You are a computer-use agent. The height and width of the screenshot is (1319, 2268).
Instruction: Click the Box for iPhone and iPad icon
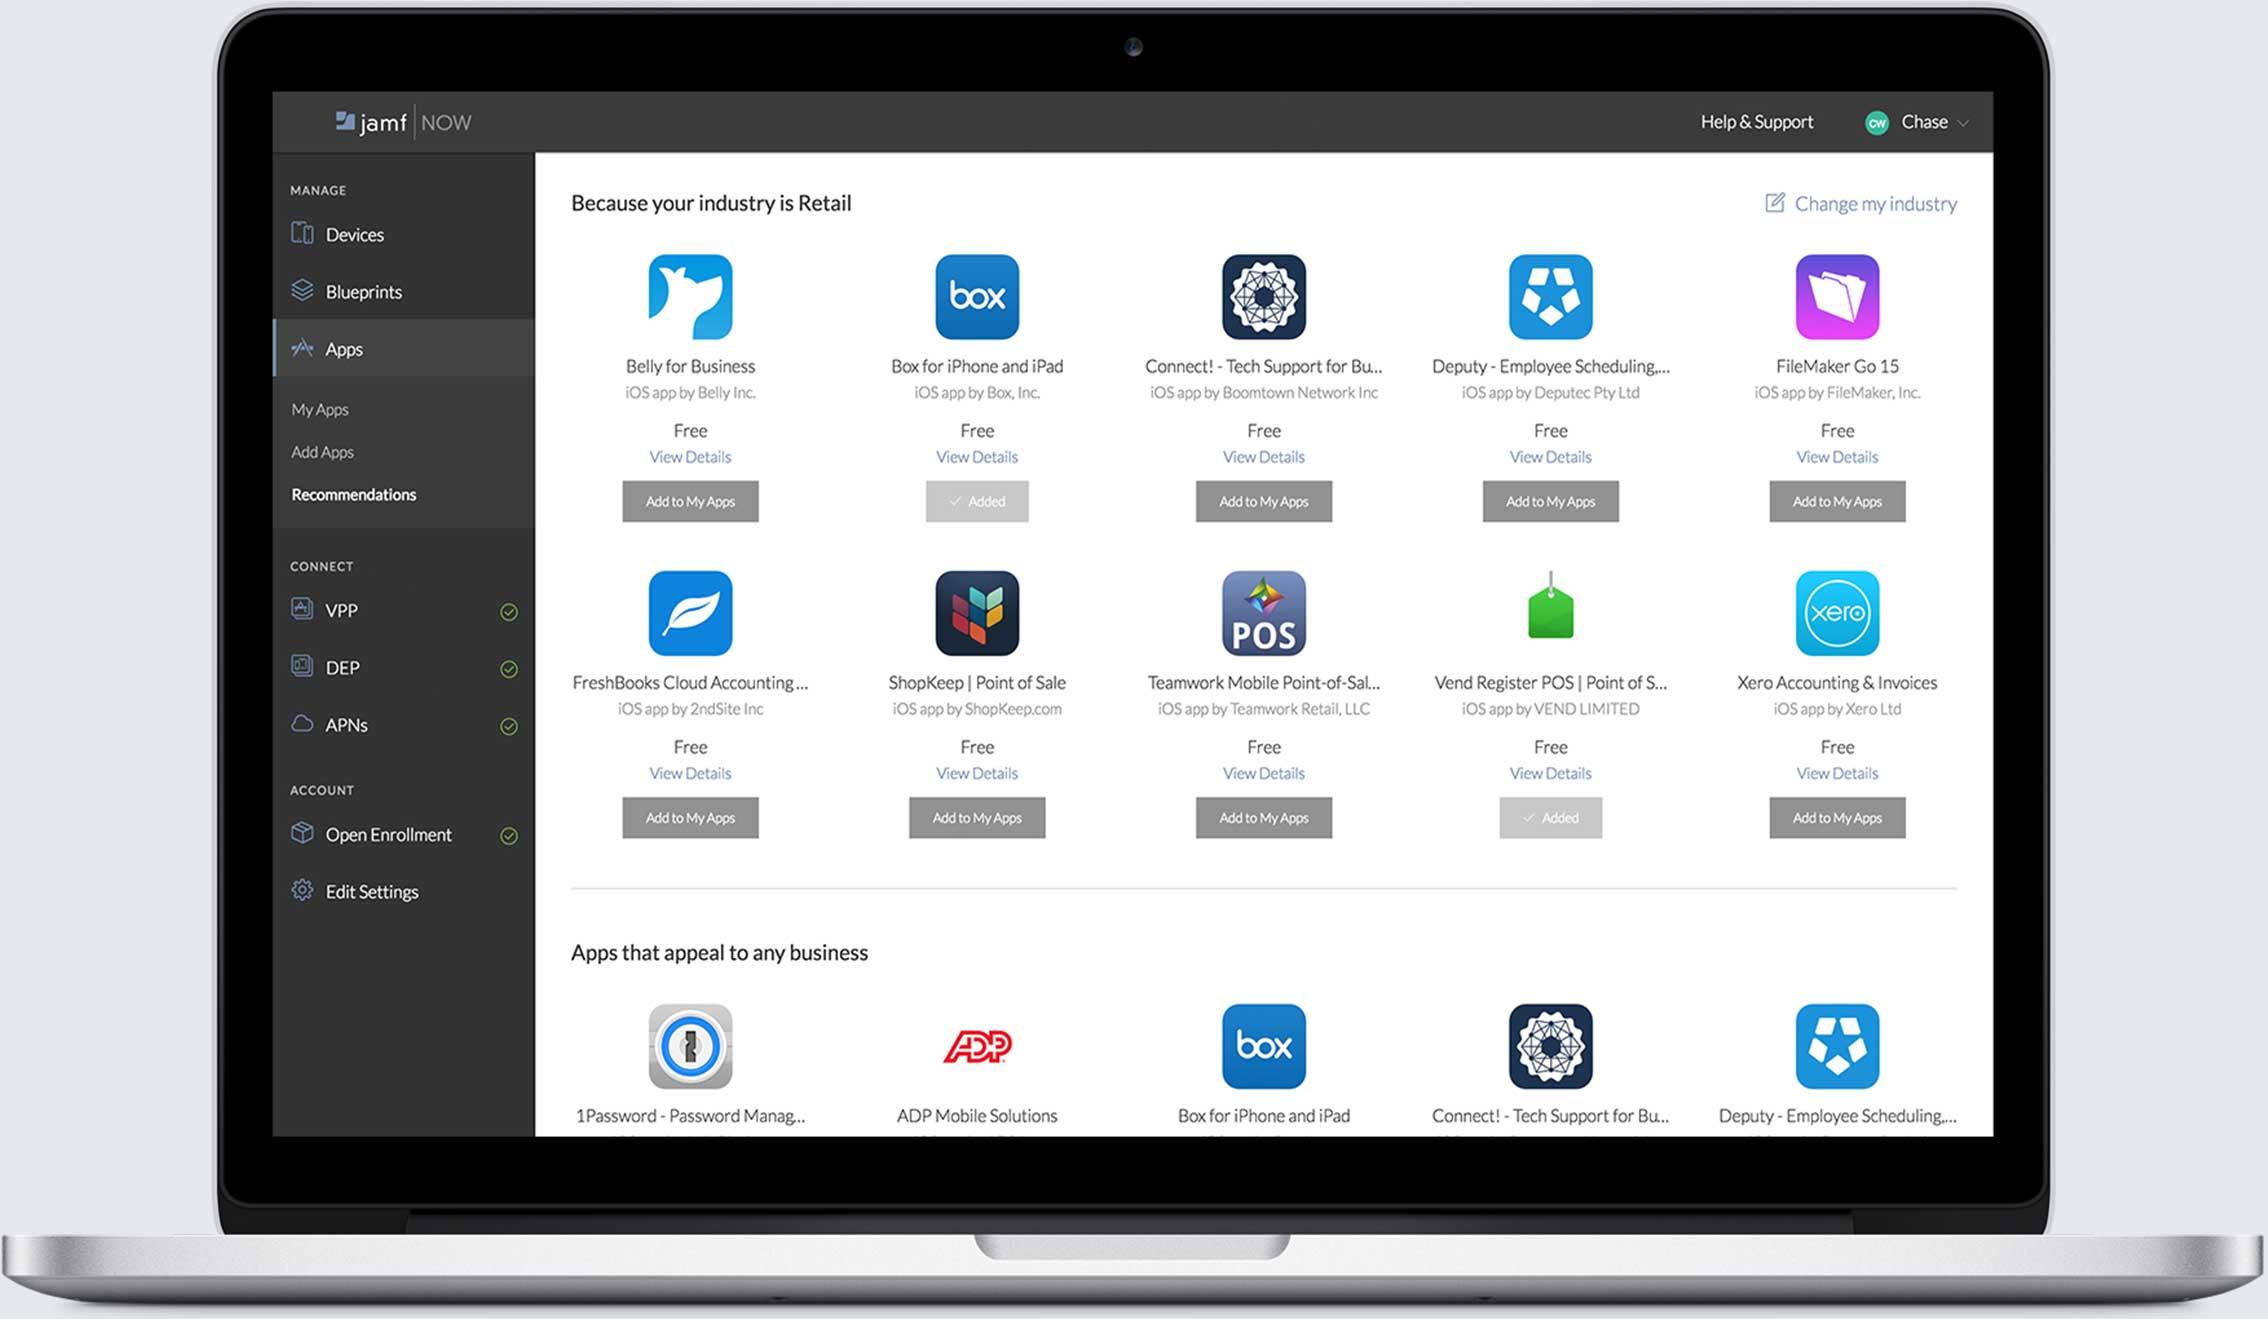(976, 295)
